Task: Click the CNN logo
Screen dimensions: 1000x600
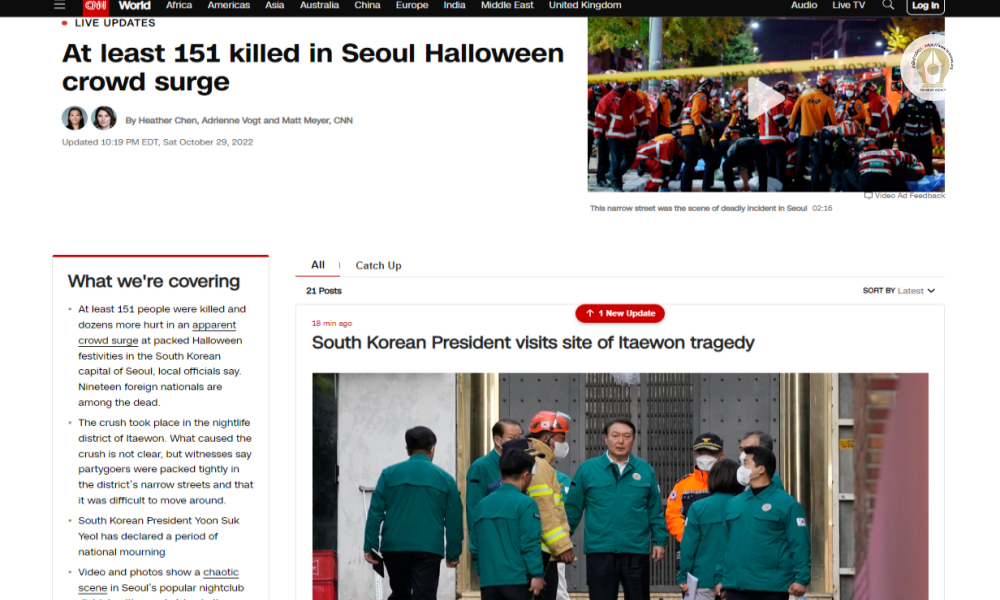Action: pyautogui.click(x=96, y=6)
